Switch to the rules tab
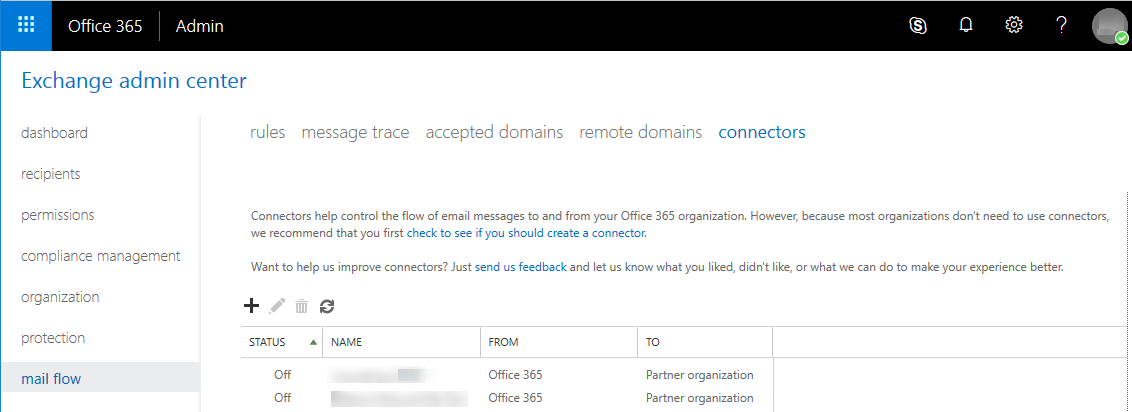The width and height of the screenshot is (1132, 412). pyautogui.click(x=268, y=132)
